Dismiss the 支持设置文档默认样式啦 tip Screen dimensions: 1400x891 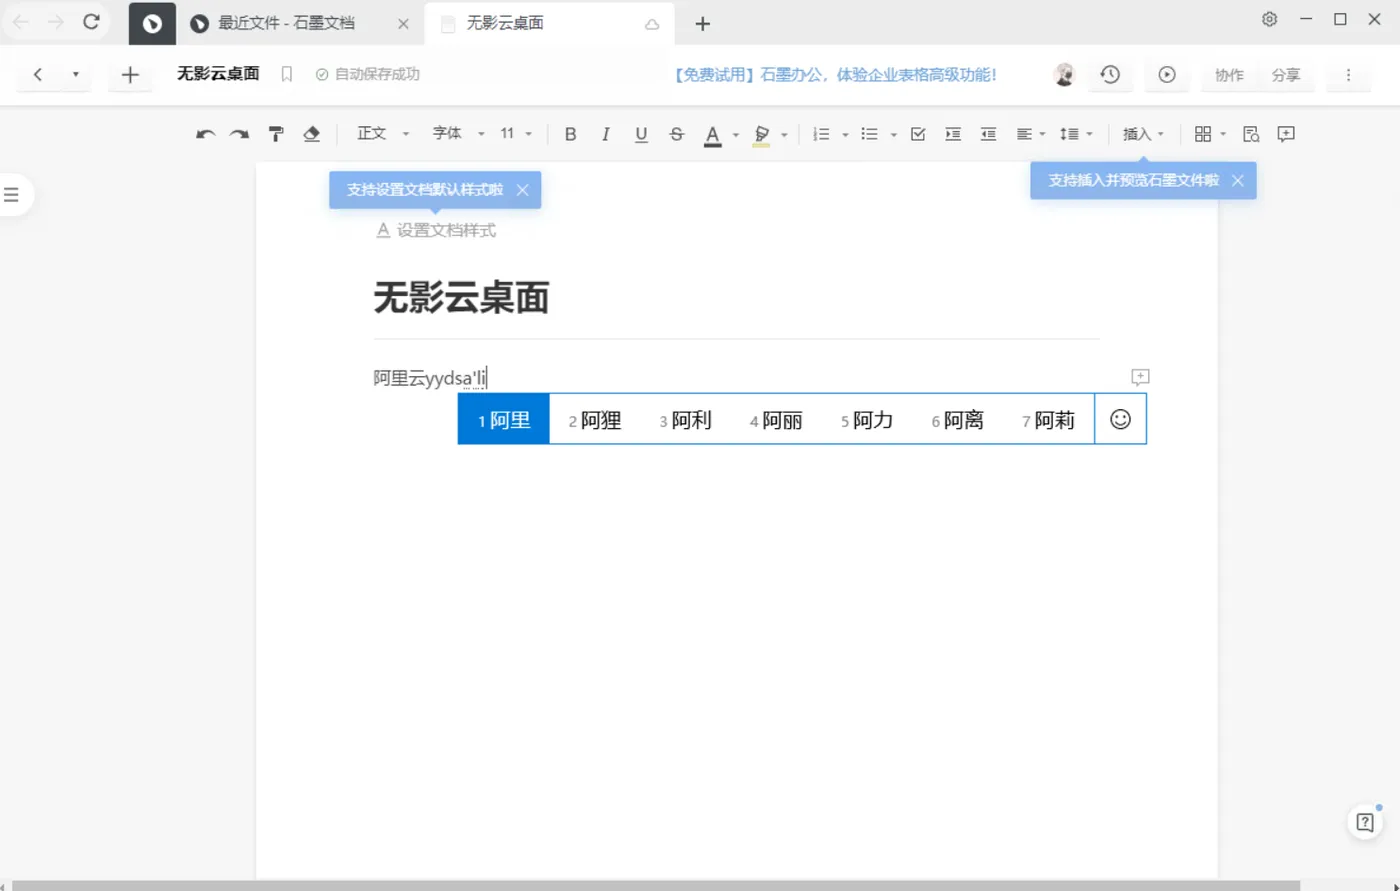click(522, 190)
